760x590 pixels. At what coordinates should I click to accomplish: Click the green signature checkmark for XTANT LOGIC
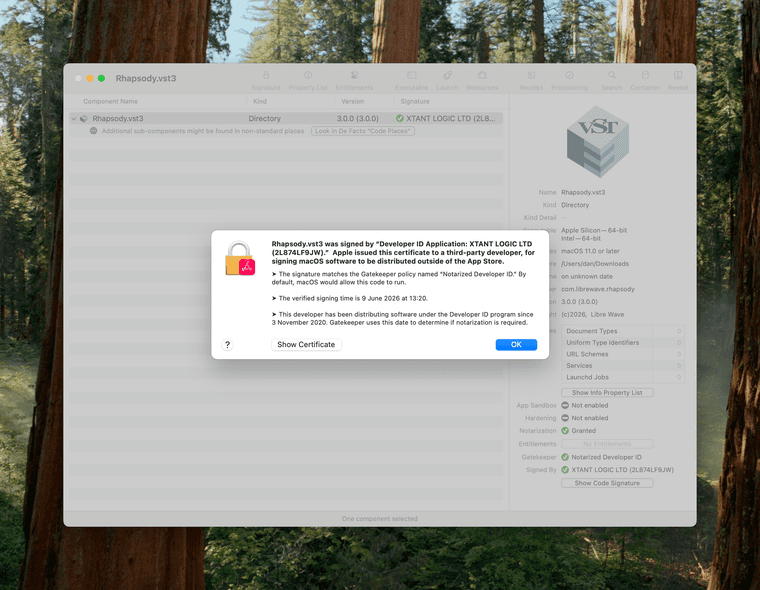pyautogui.click(x=400, y=118)
